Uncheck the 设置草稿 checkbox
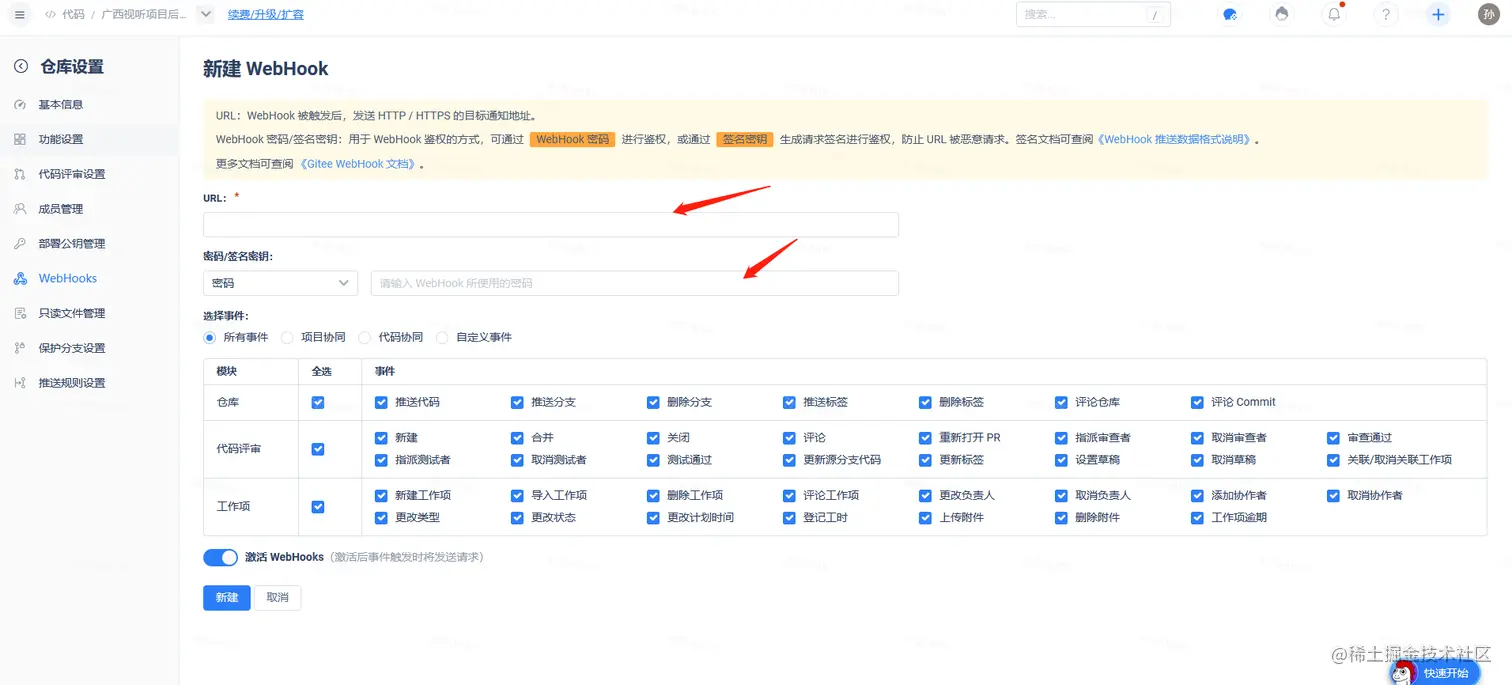 tap(1061, 460)
